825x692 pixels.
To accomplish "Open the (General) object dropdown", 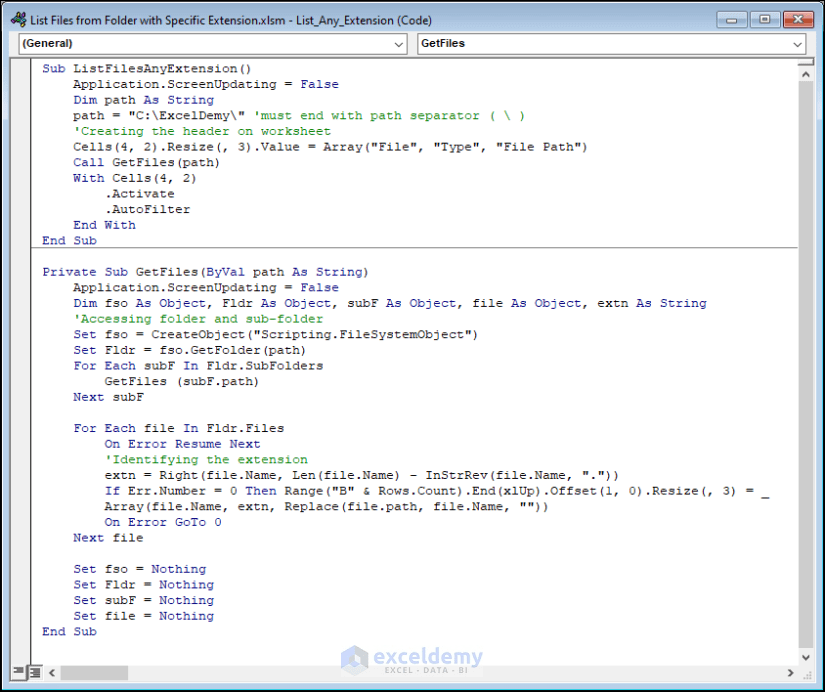I will (x=213, y=44).
